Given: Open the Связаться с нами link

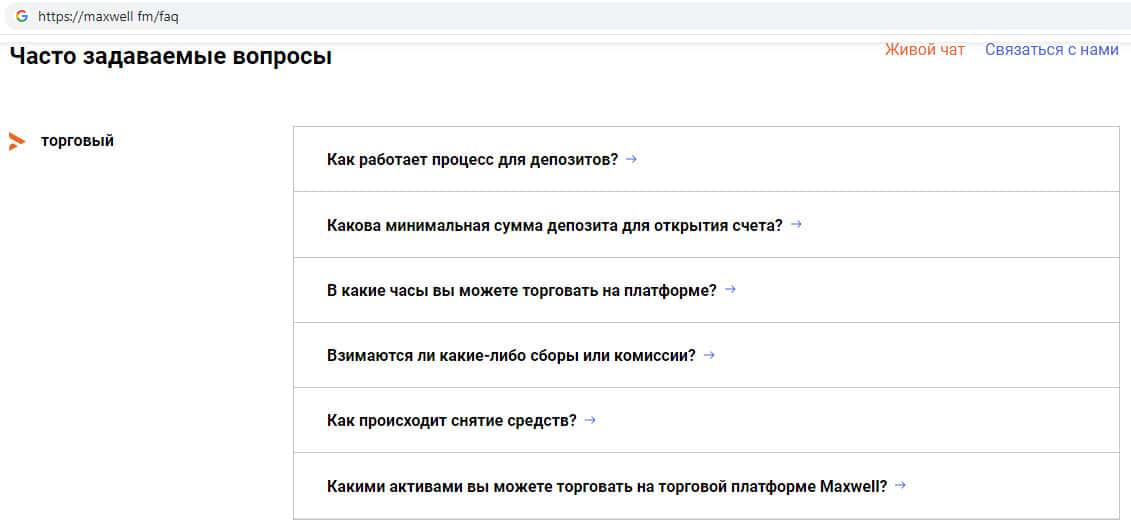Looking at the screenshot, I should (1051, 50).
